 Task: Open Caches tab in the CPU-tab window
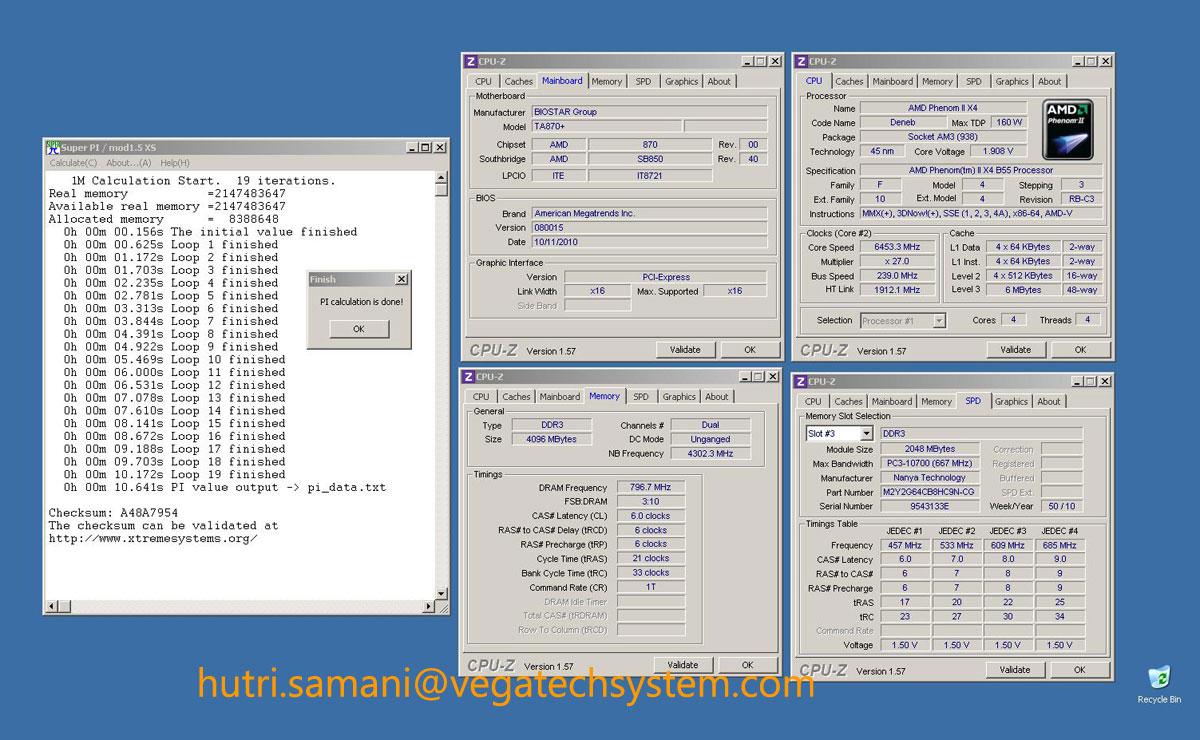point(849,82)
